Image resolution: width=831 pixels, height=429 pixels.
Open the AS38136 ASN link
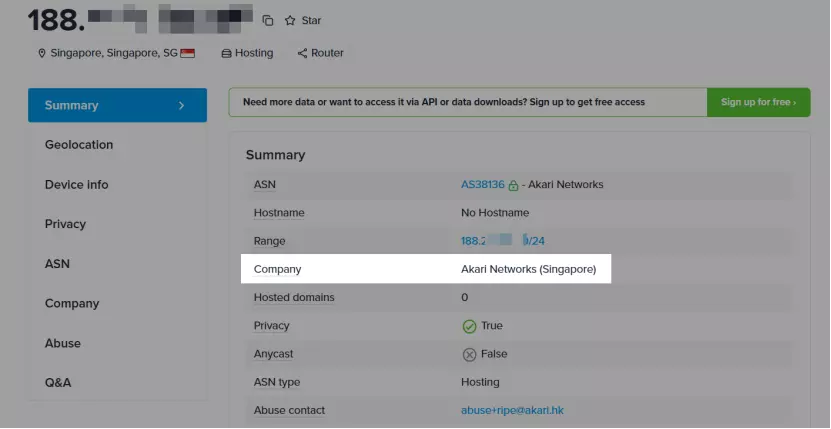pyautogui.click(x=482, y=185)
